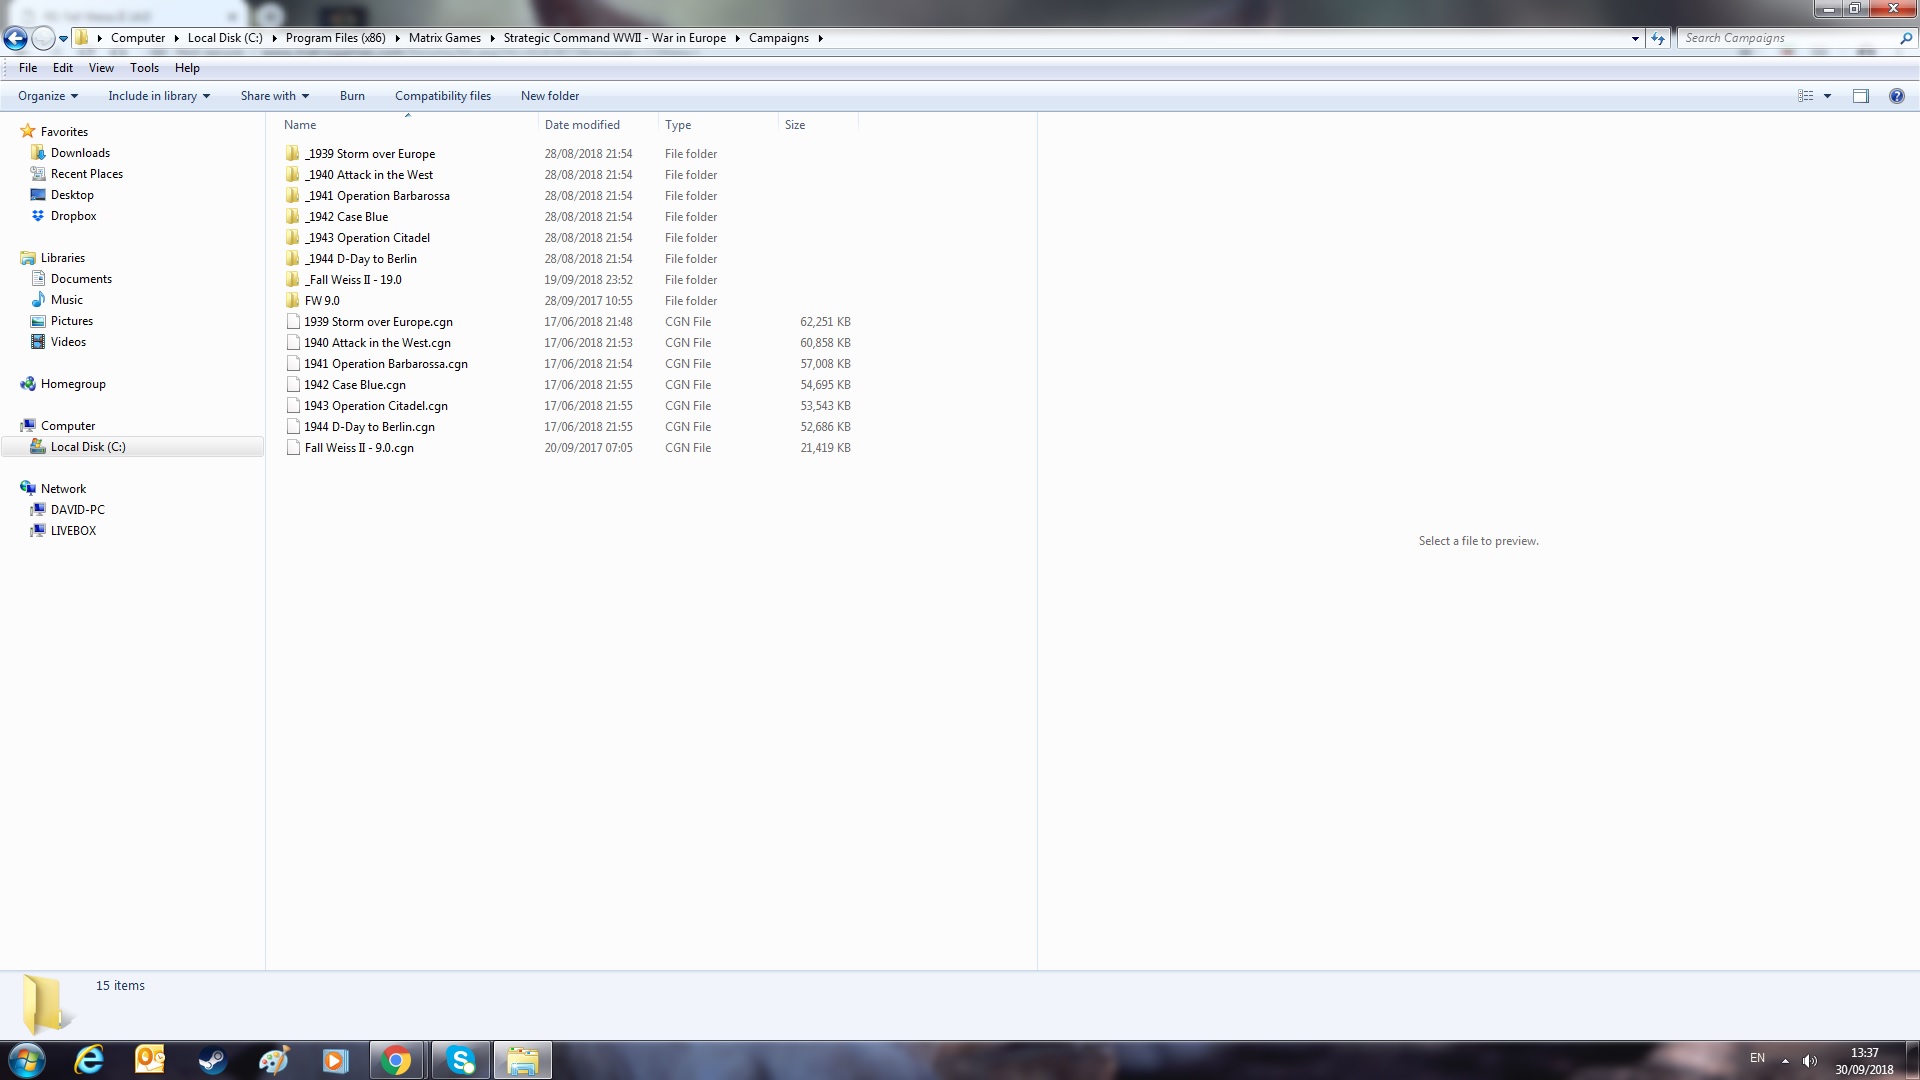This screenshot has height=1080, width=1920.
Task: Click the Change your view icon
Action: pyautogui.click(x=1805, y=96)
